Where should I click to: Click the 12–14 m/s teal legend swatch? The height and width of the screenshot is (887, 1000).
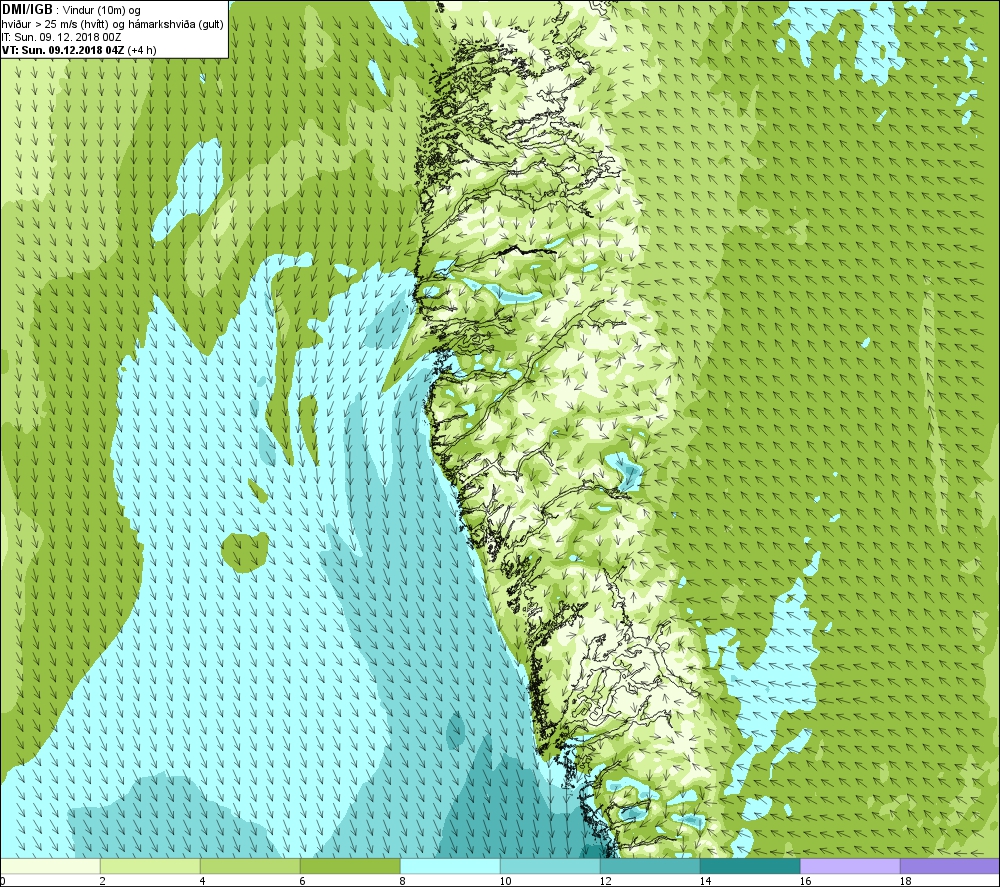coord(650,866)
